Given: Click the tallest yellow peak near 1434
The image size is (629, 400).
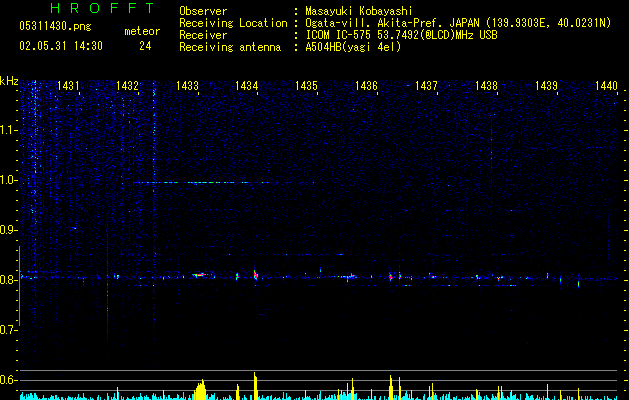Looking at the screenshot, I should (255, 386).
